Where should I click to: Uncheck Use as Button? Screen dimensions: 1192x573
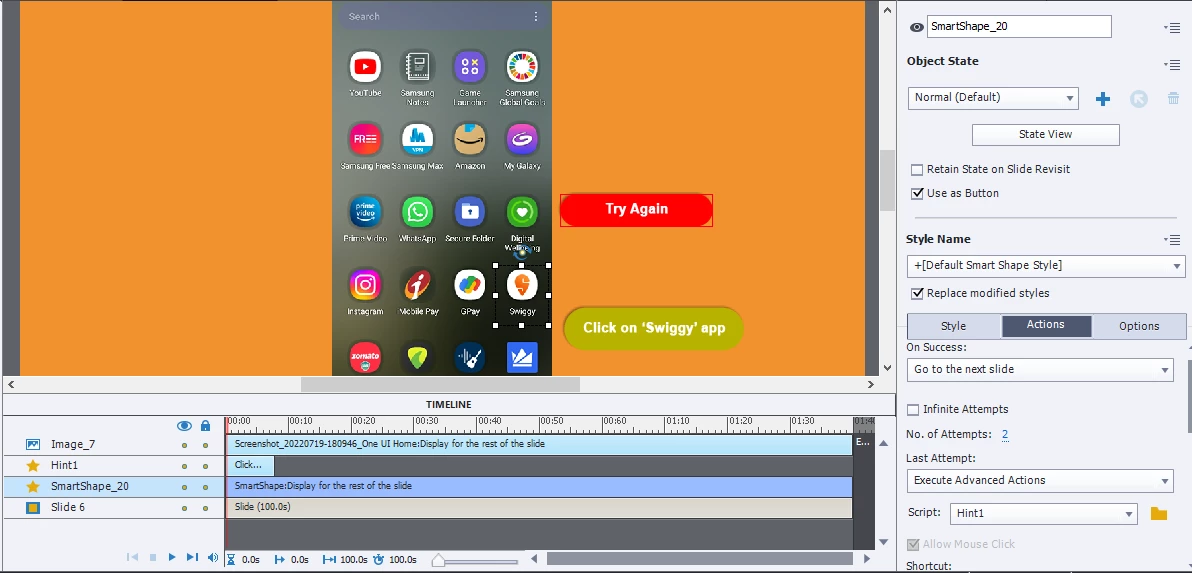917,194
